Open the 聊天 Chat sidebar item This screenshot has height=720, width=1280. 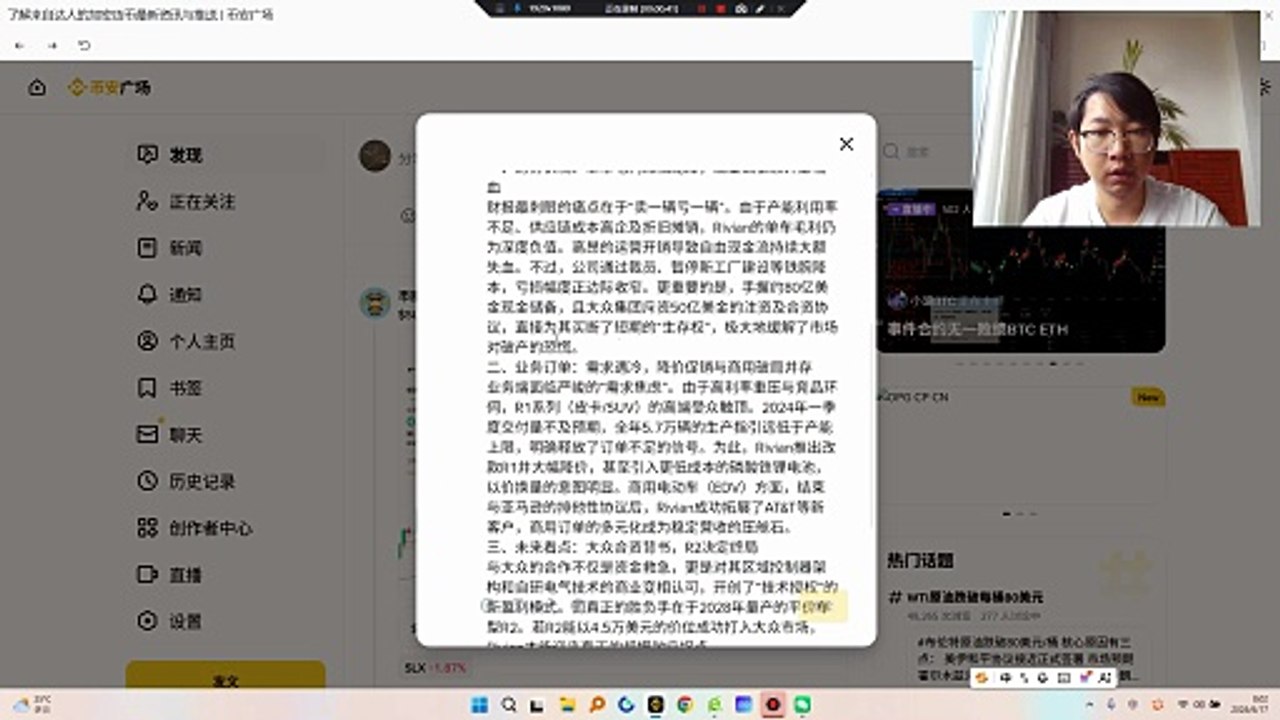coord(227,435)
